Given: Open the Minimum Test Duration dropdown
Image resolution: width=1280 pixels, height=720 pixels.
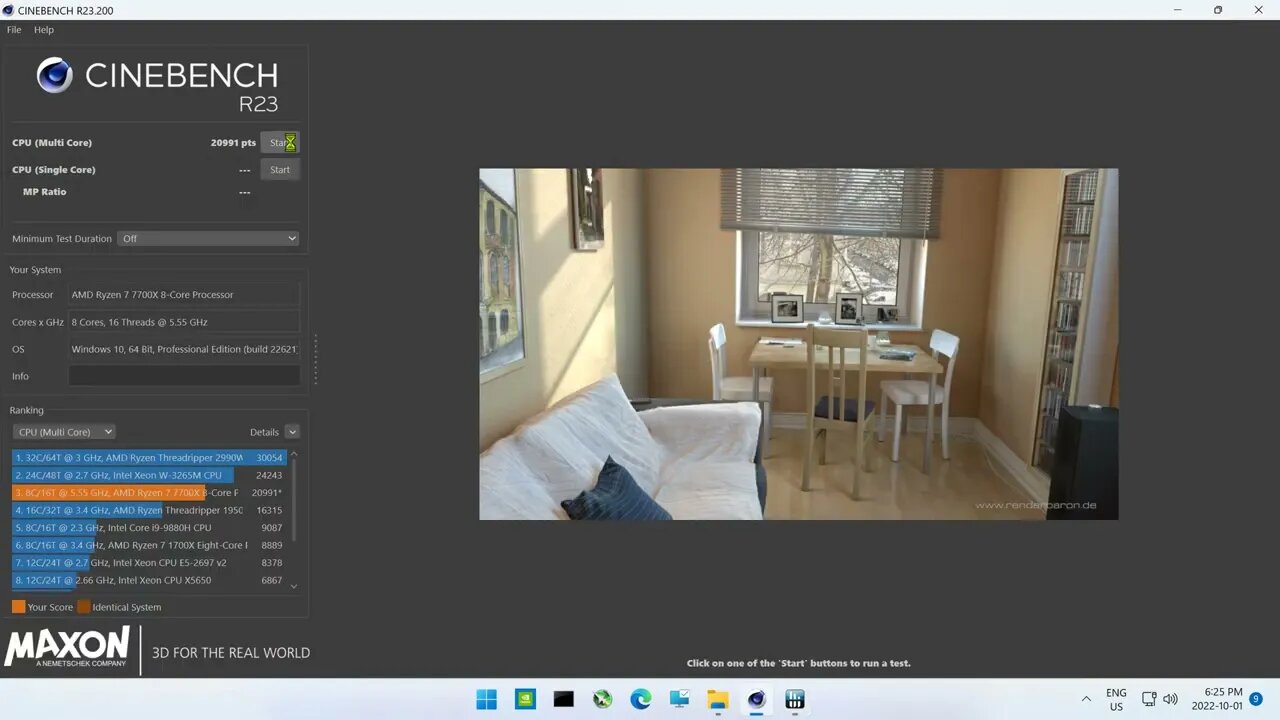Looking at the screenshot, I should [208, 239].
